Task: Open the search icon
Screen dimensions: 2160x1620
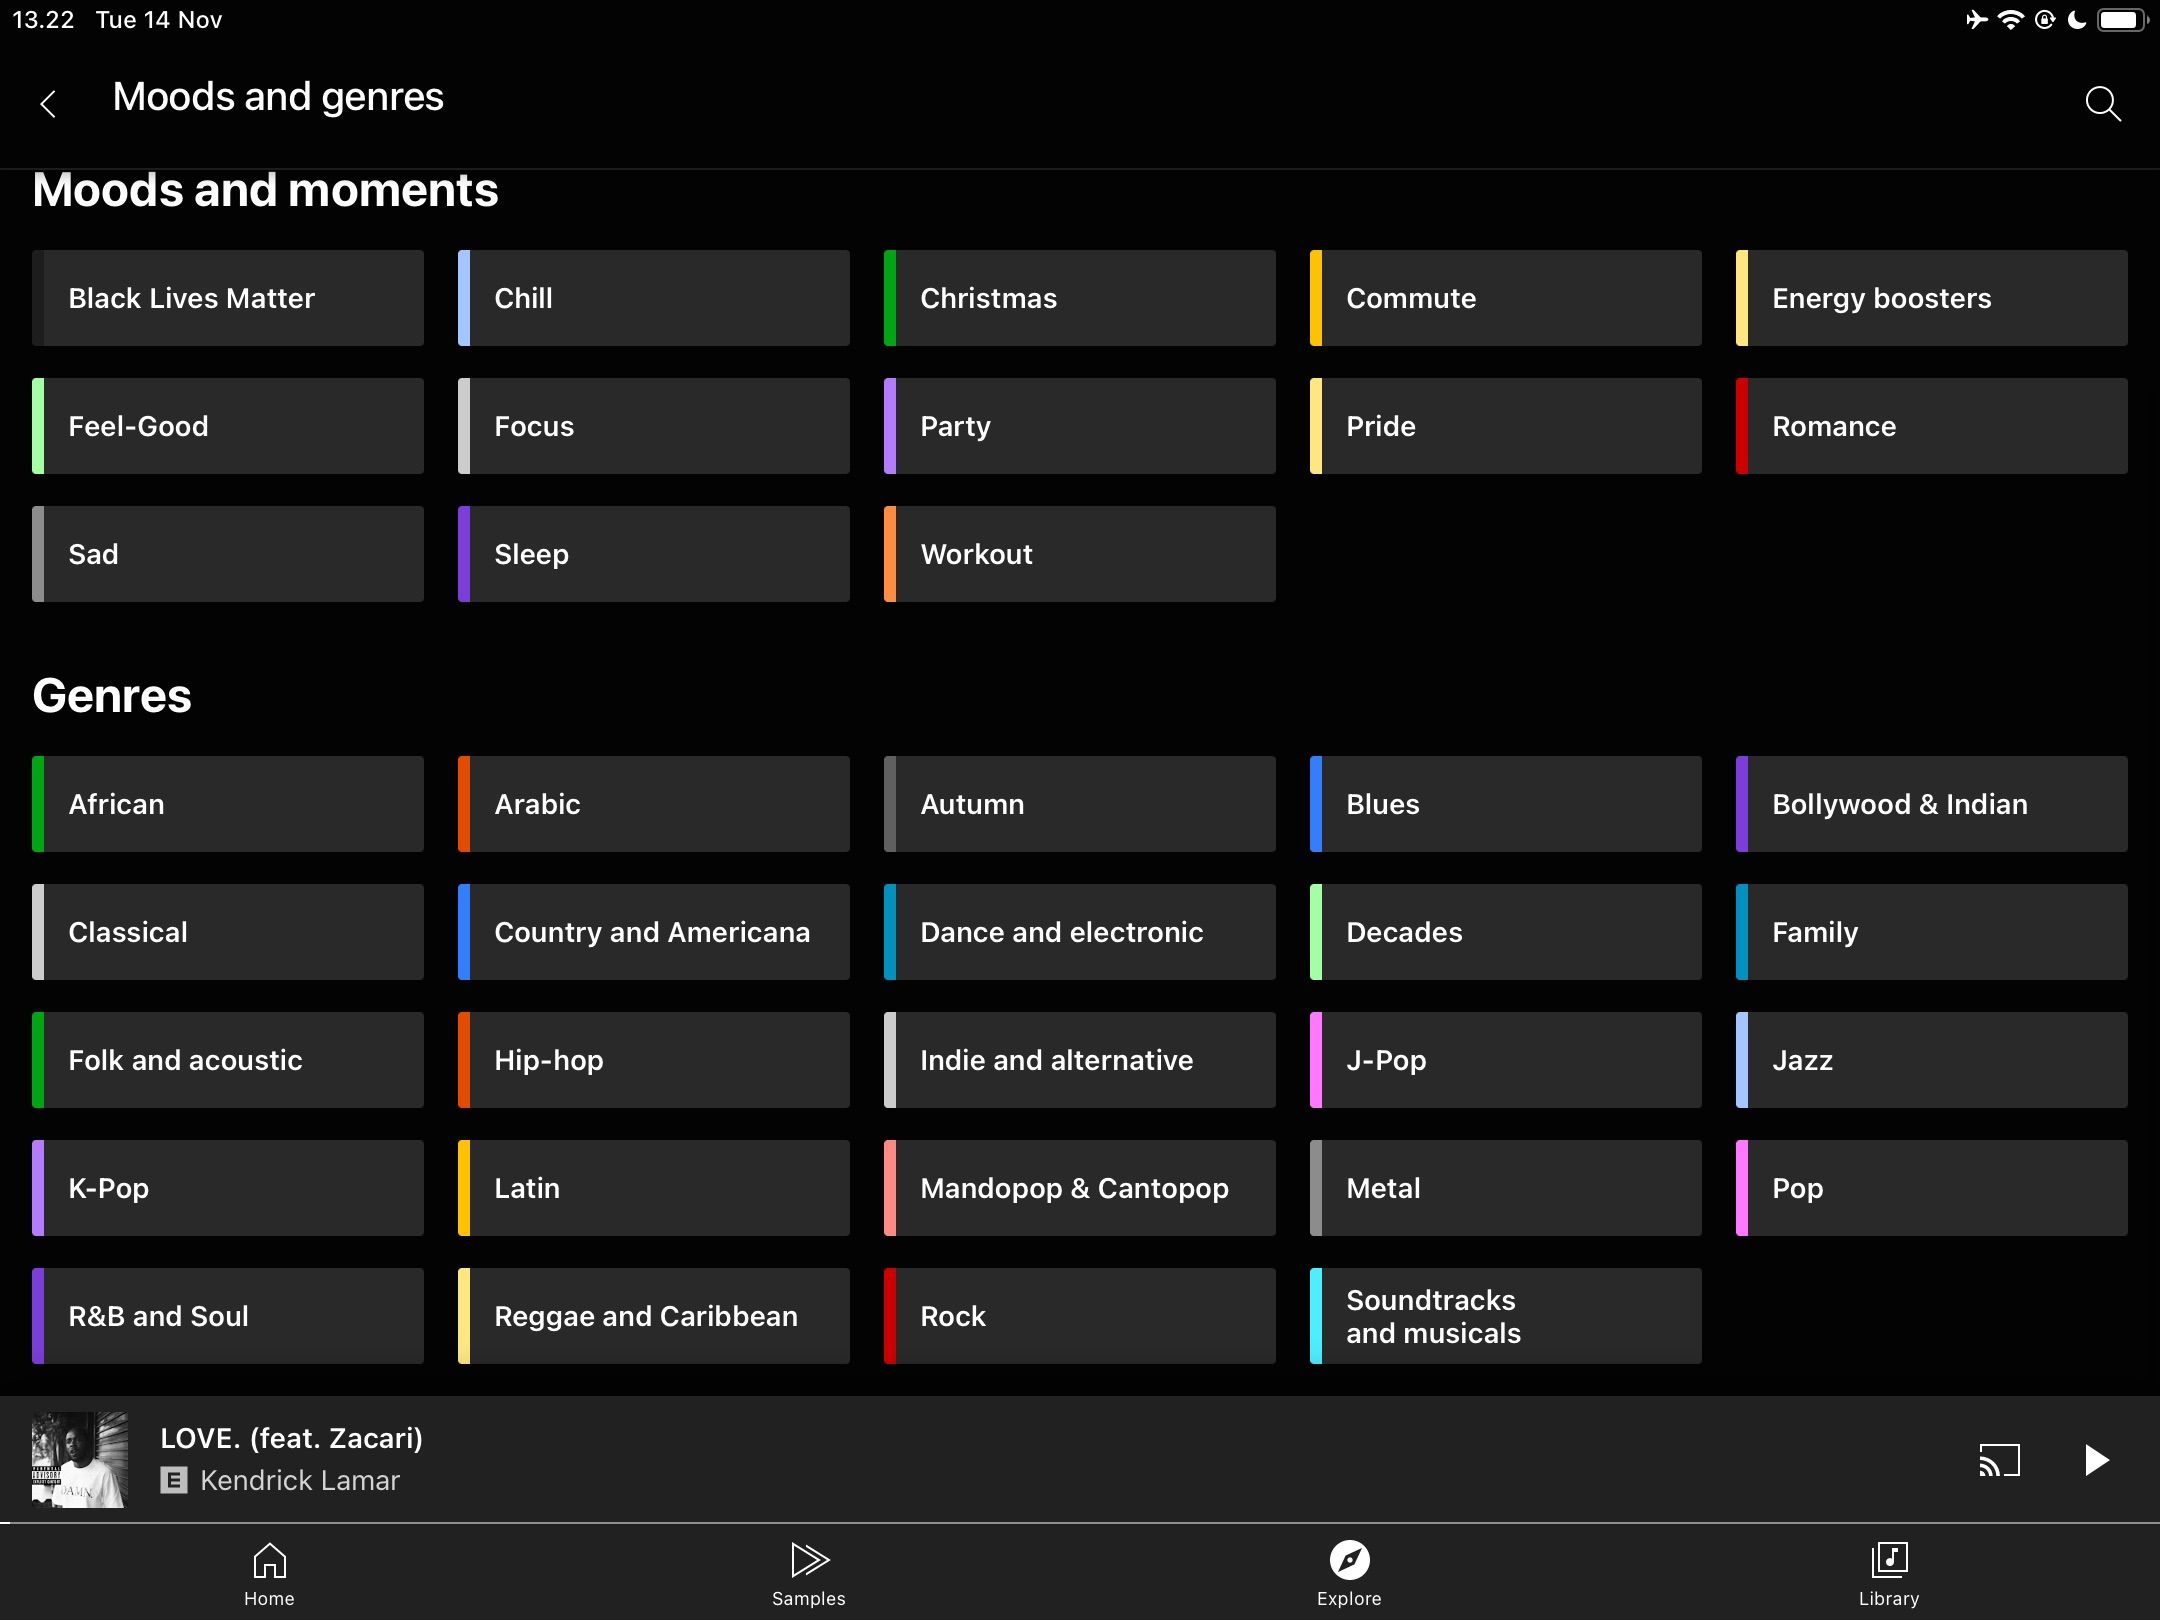Action: 2103,104
